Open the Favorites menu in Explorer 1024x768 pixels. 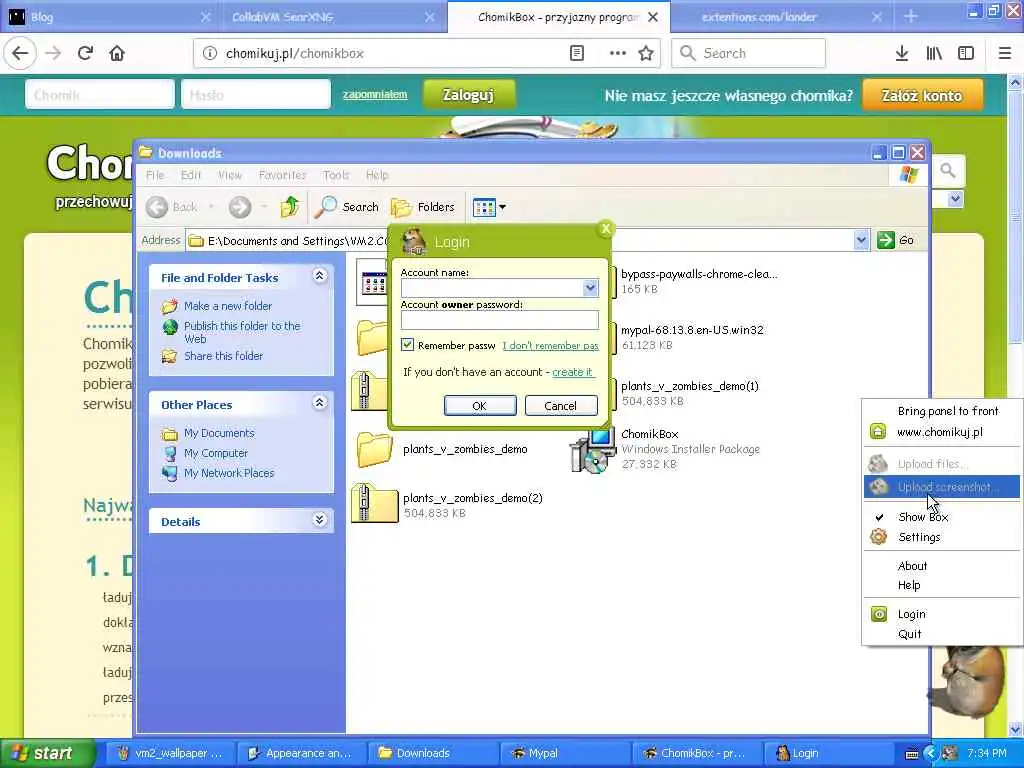click(x=282, y=175)
